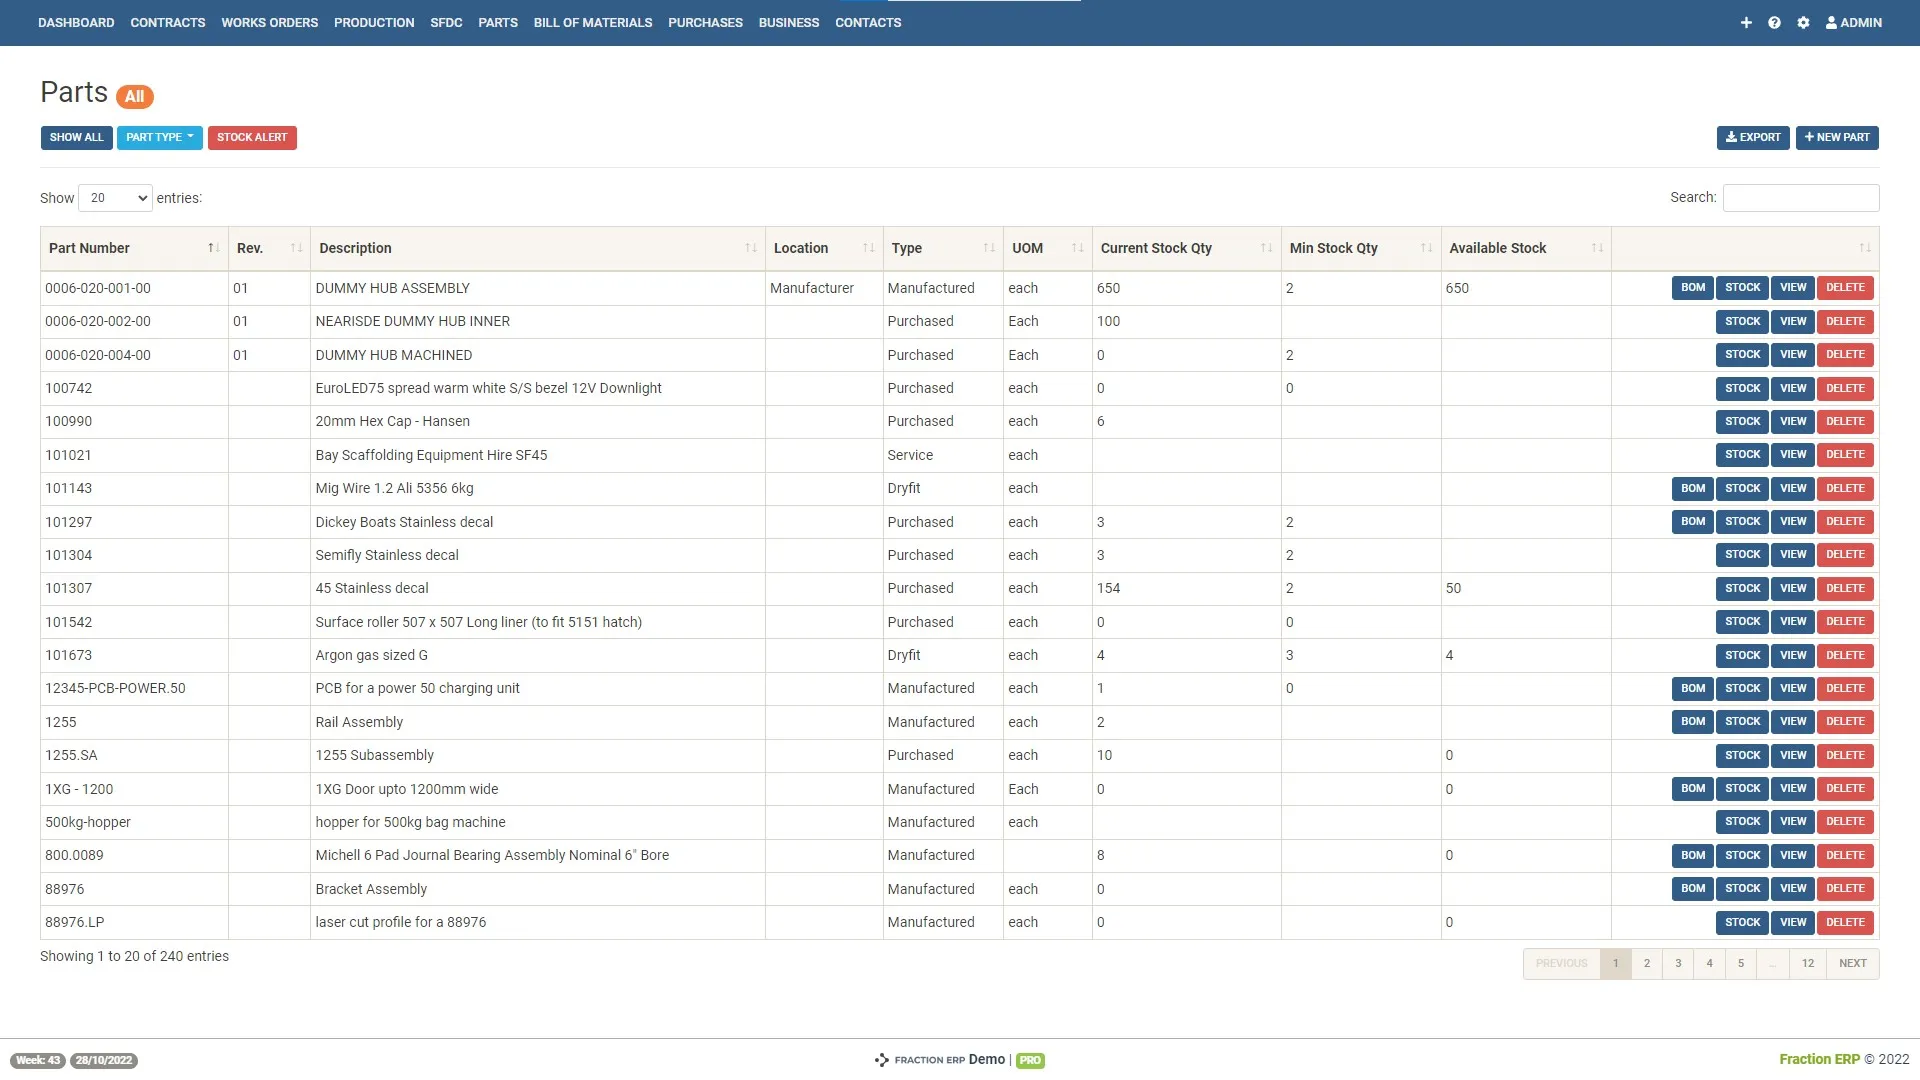The width and height of the screenshot is (1920, 1080).
Task: Click the Search input field
Action: (x=1801, y=198)
